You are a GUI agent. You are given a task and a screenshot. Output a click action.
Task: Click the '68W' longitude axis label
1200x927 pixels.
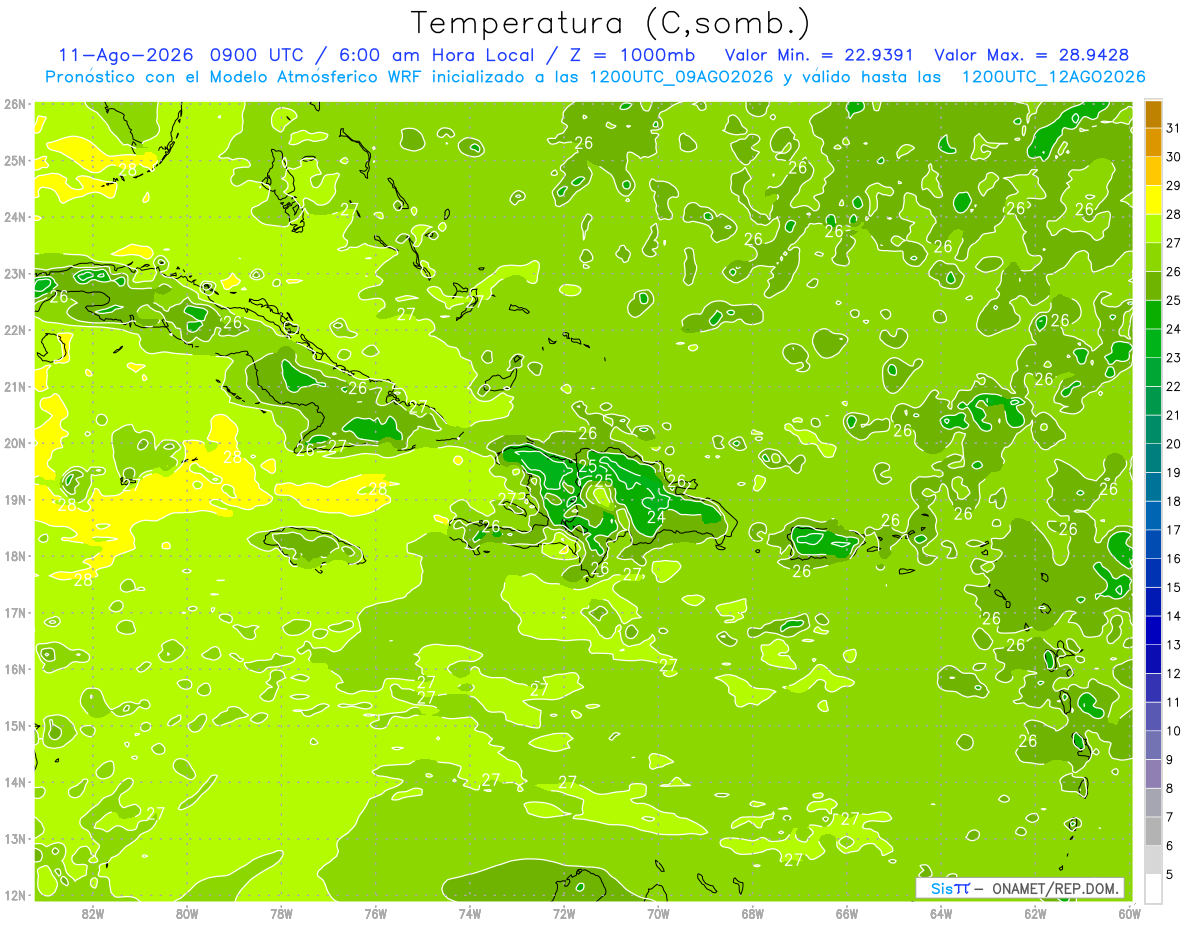click(753, 914)
